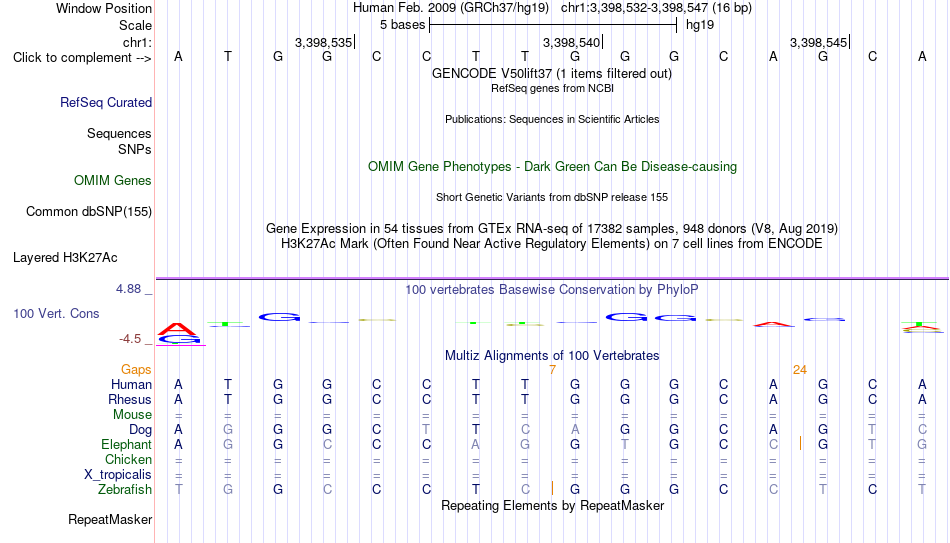Click the orange gap count 7
Viewport: 950px width, 543px height.
(553, 370)
